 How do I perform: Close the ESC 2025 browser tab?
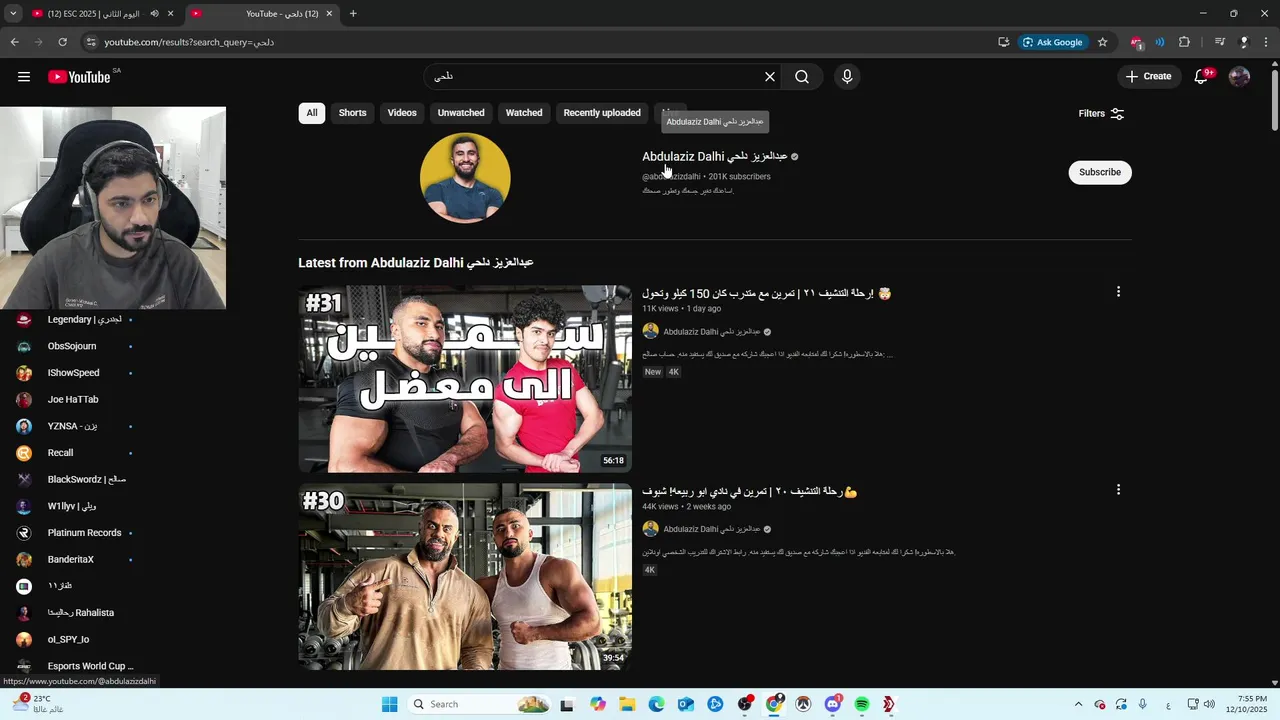point(171,14)
